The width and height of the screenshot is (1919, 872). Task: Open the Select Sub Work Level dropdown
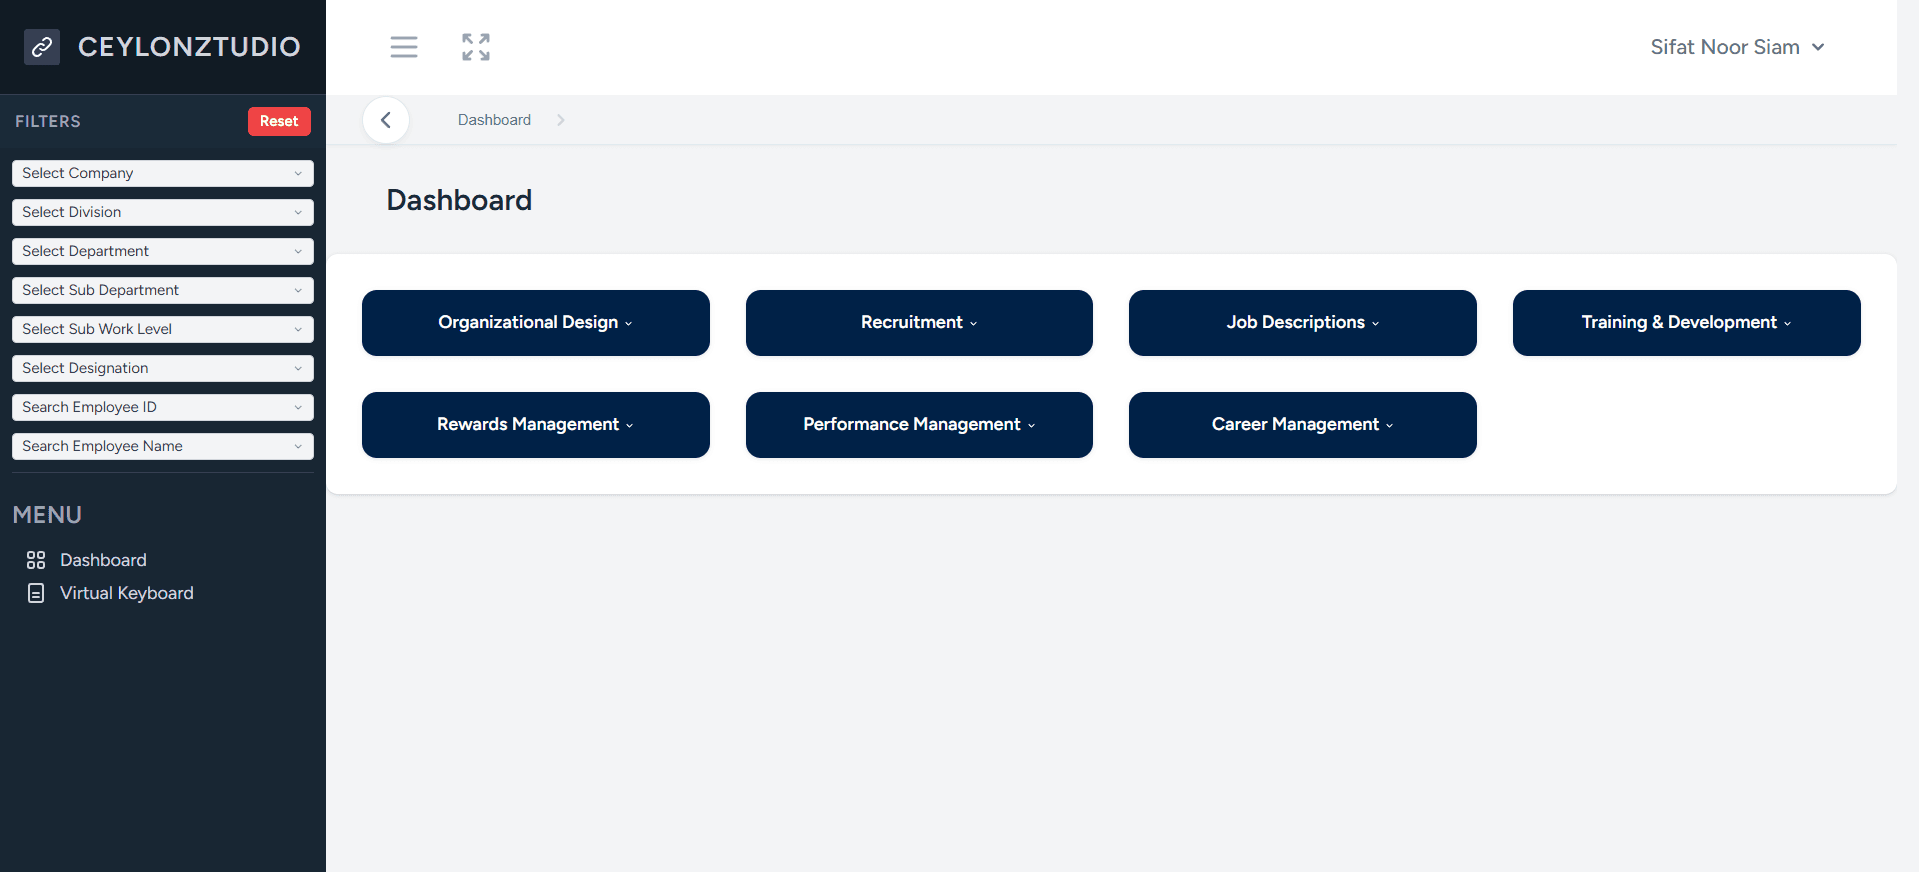[x=163, y=329]
